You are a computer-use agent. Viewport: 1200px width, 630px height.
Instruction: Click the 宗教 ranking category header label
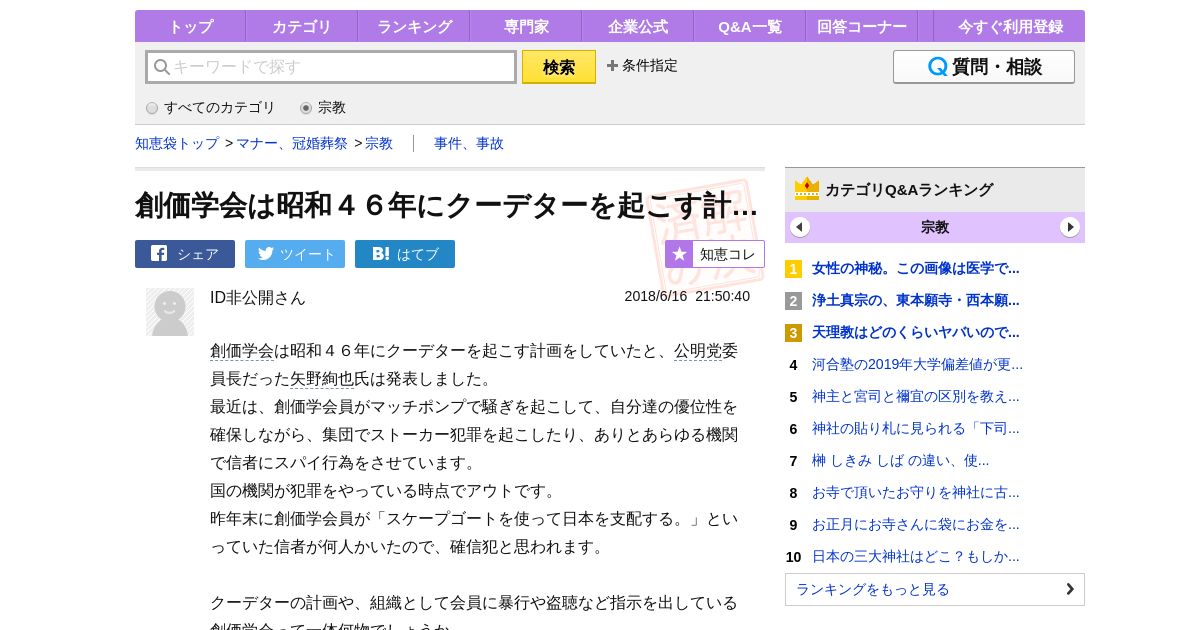point(935,227)
